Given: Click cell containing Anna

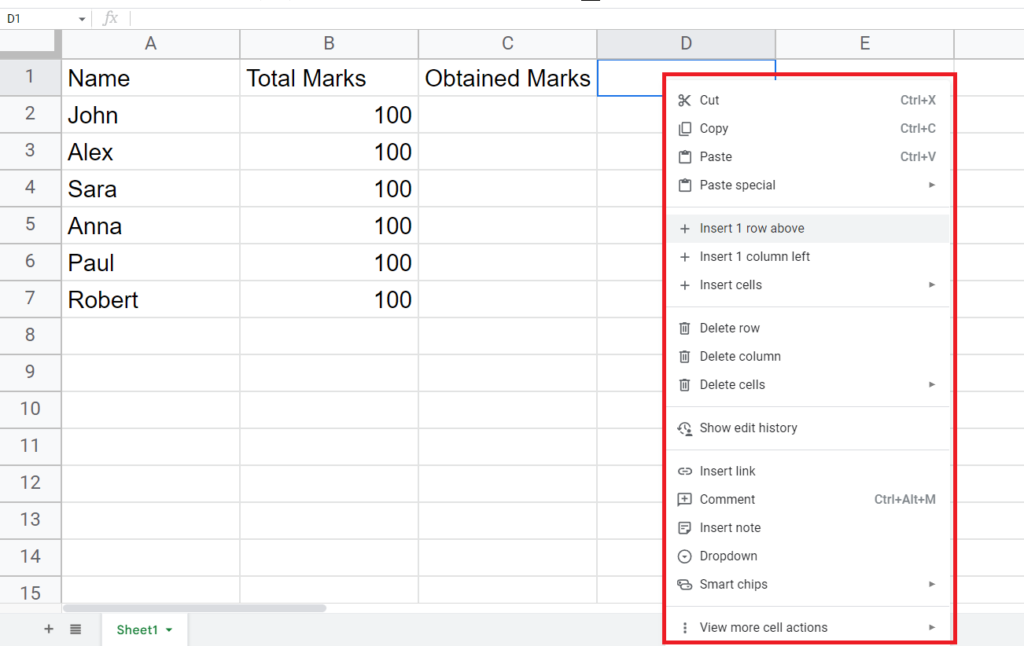Looking at the screenshot, I should tap(151, 226).
